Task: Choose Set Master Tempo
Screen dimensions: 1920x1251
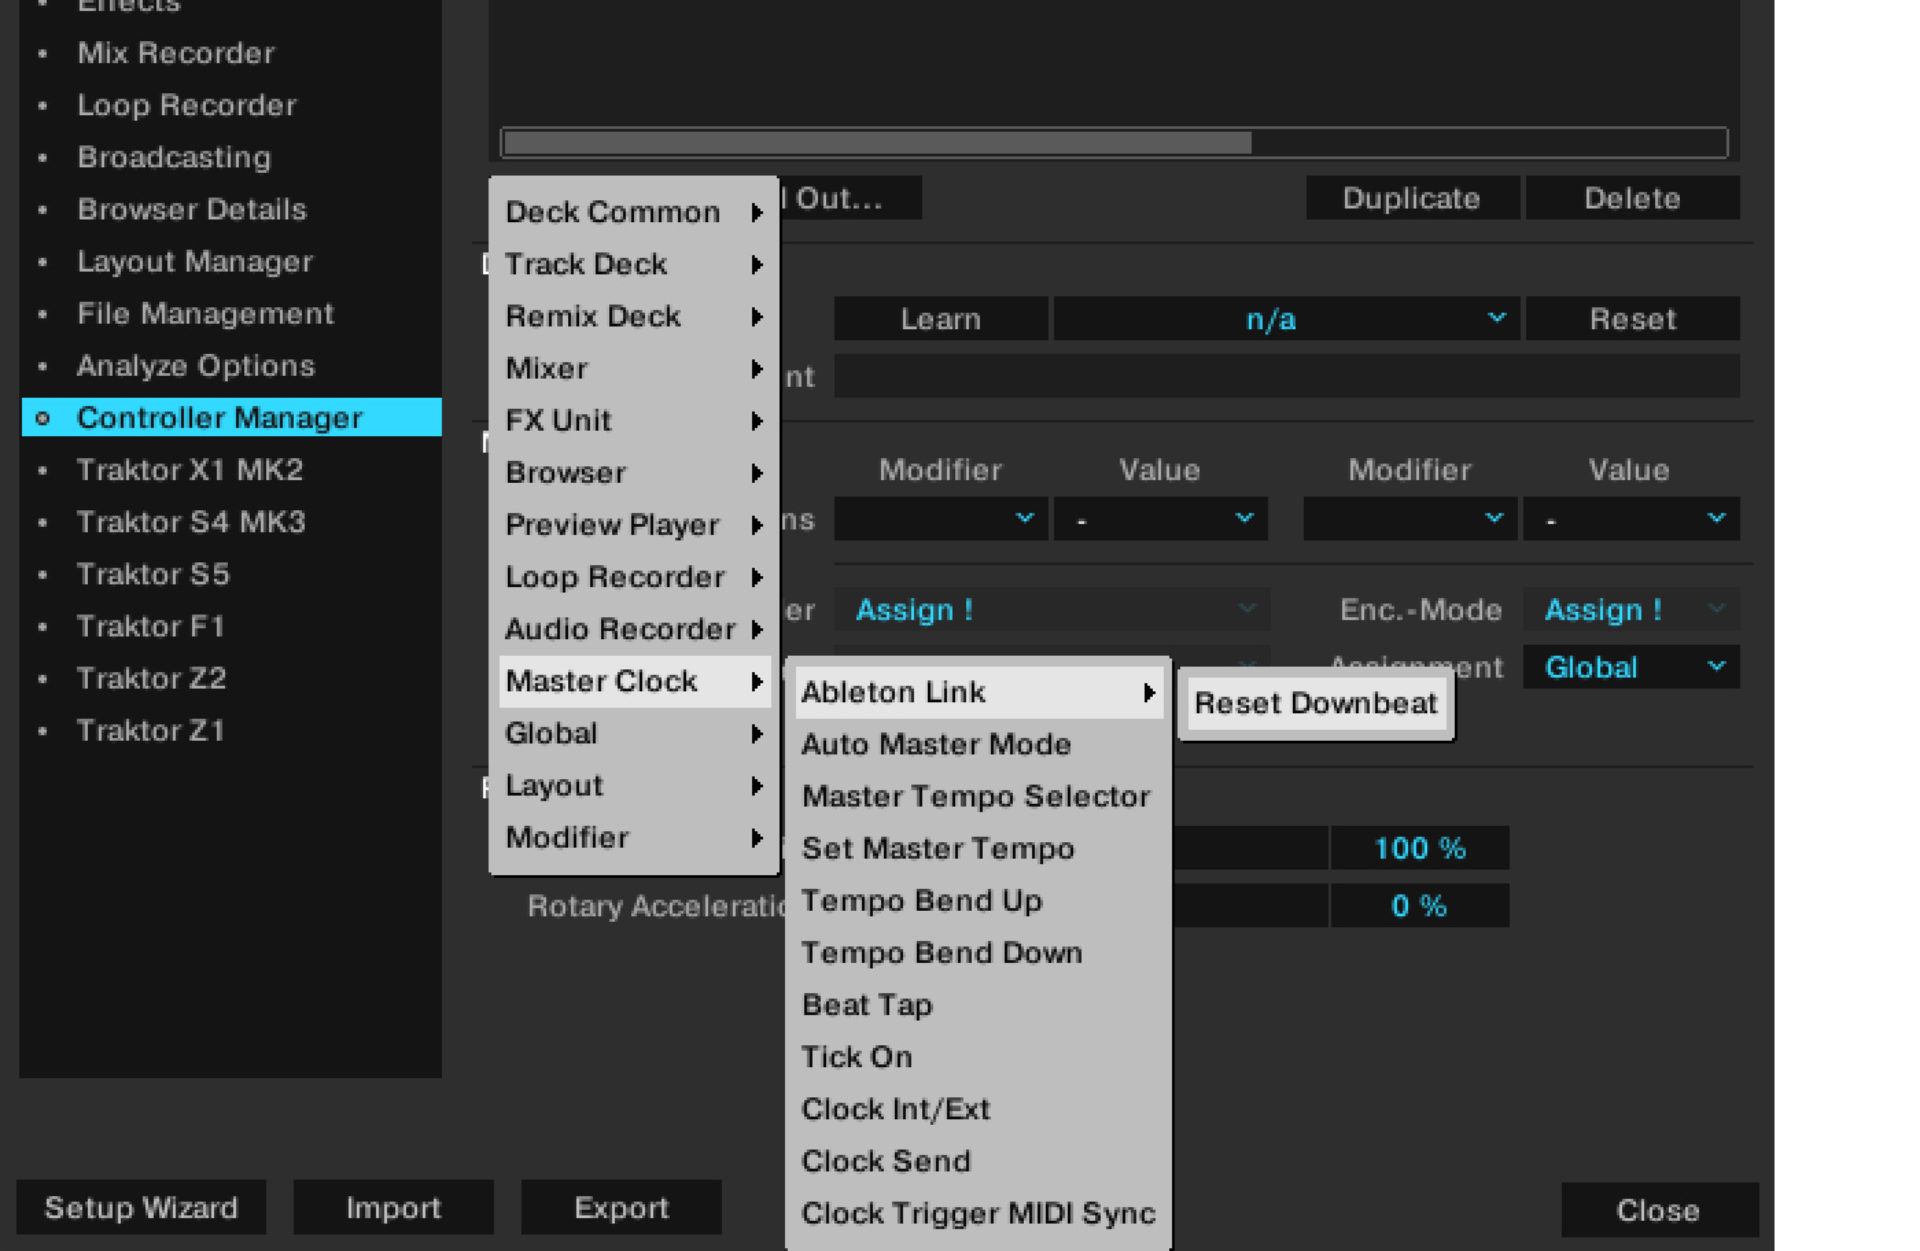Action: coord(978,848)
